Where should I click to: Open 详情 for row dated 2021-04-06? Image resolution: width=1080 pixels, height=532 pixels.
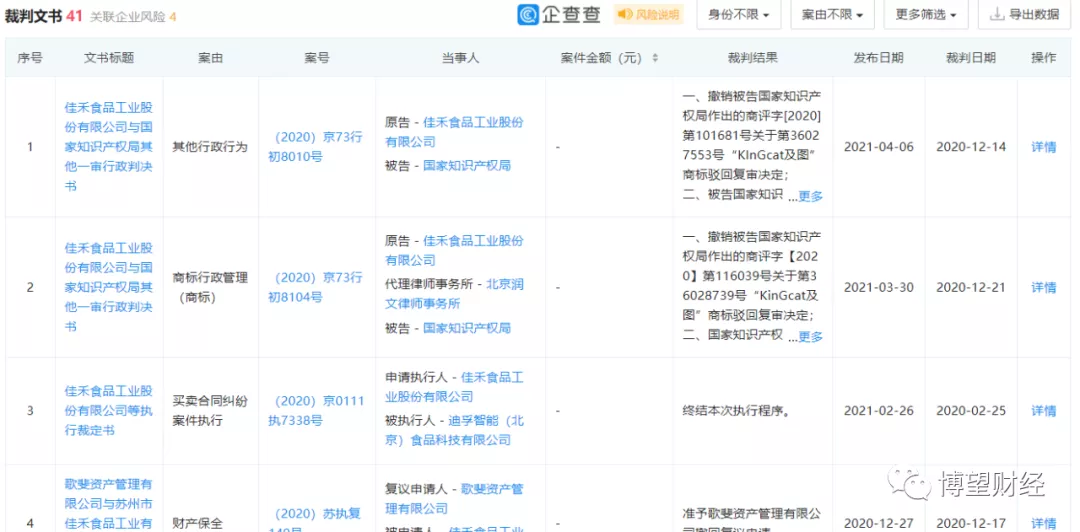tap(1043, 147)
